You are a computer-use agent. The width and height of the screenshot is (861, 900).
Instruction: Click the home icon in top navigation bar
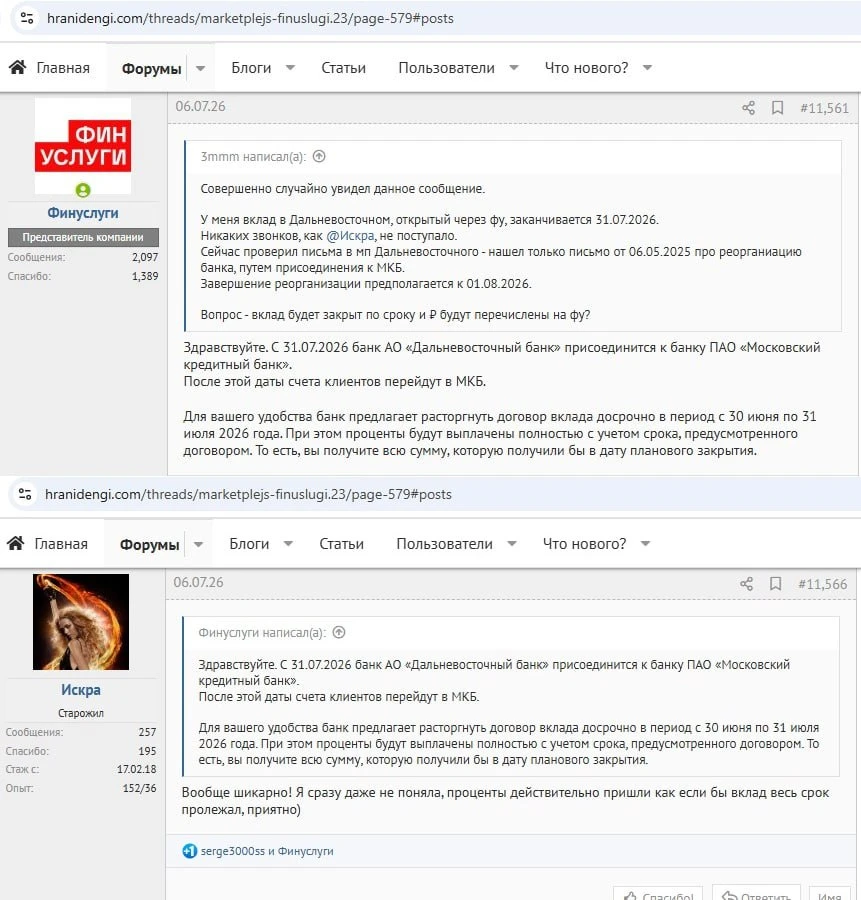point(17,67)
